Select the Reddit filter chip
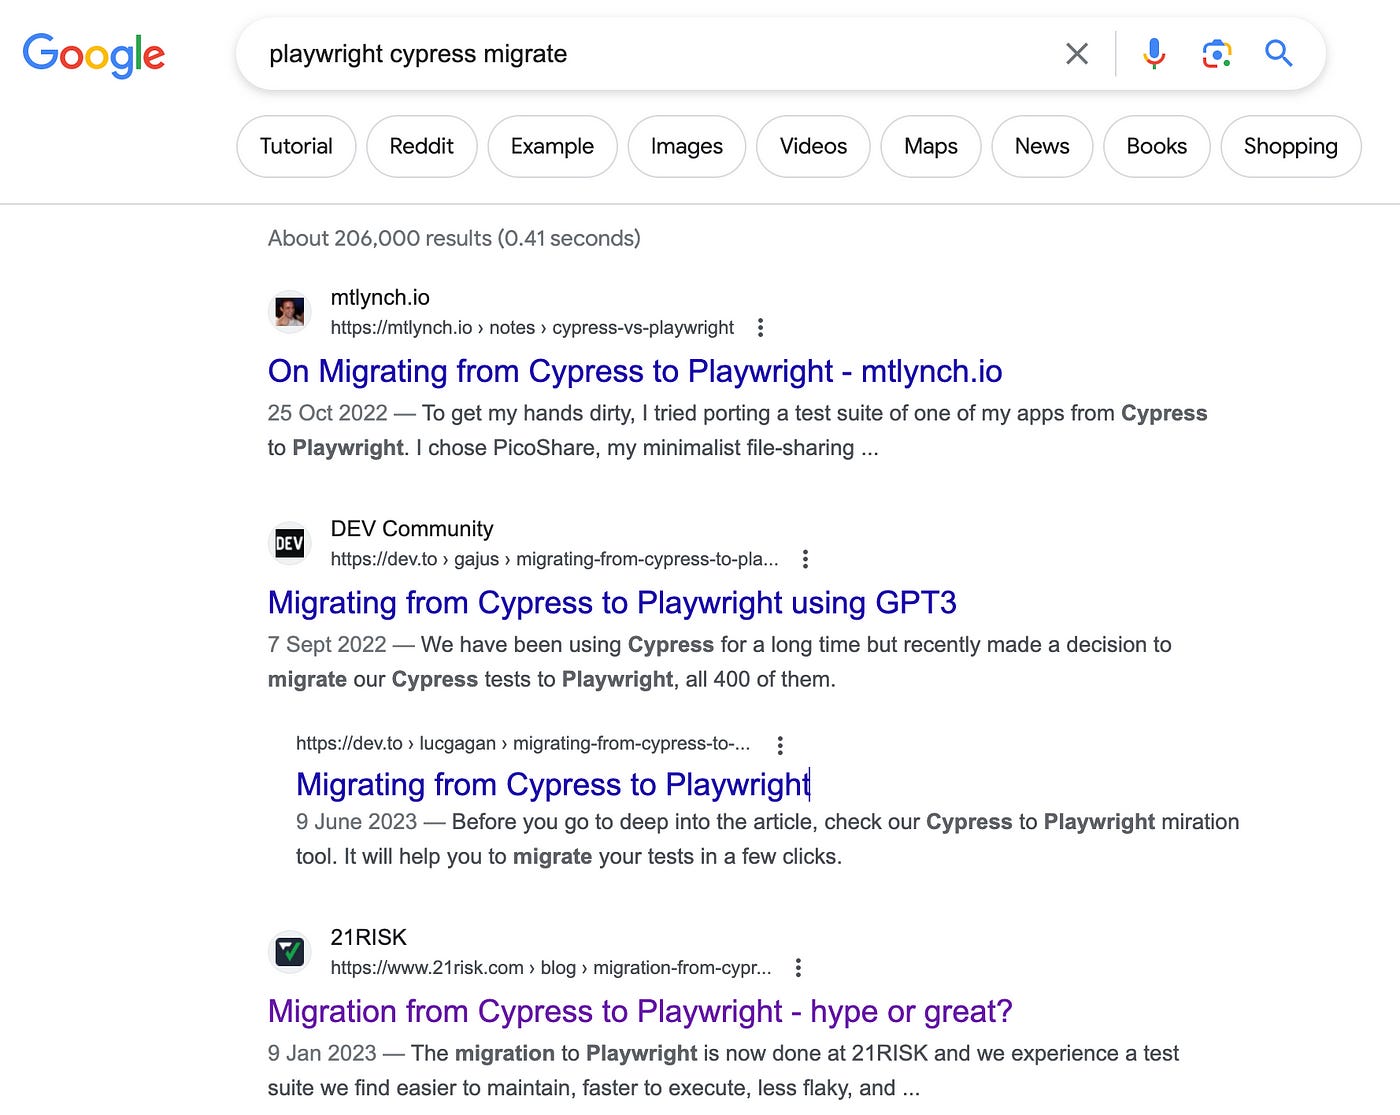1400x1115 pixels. pyautogui.click(x=422, y=146)
